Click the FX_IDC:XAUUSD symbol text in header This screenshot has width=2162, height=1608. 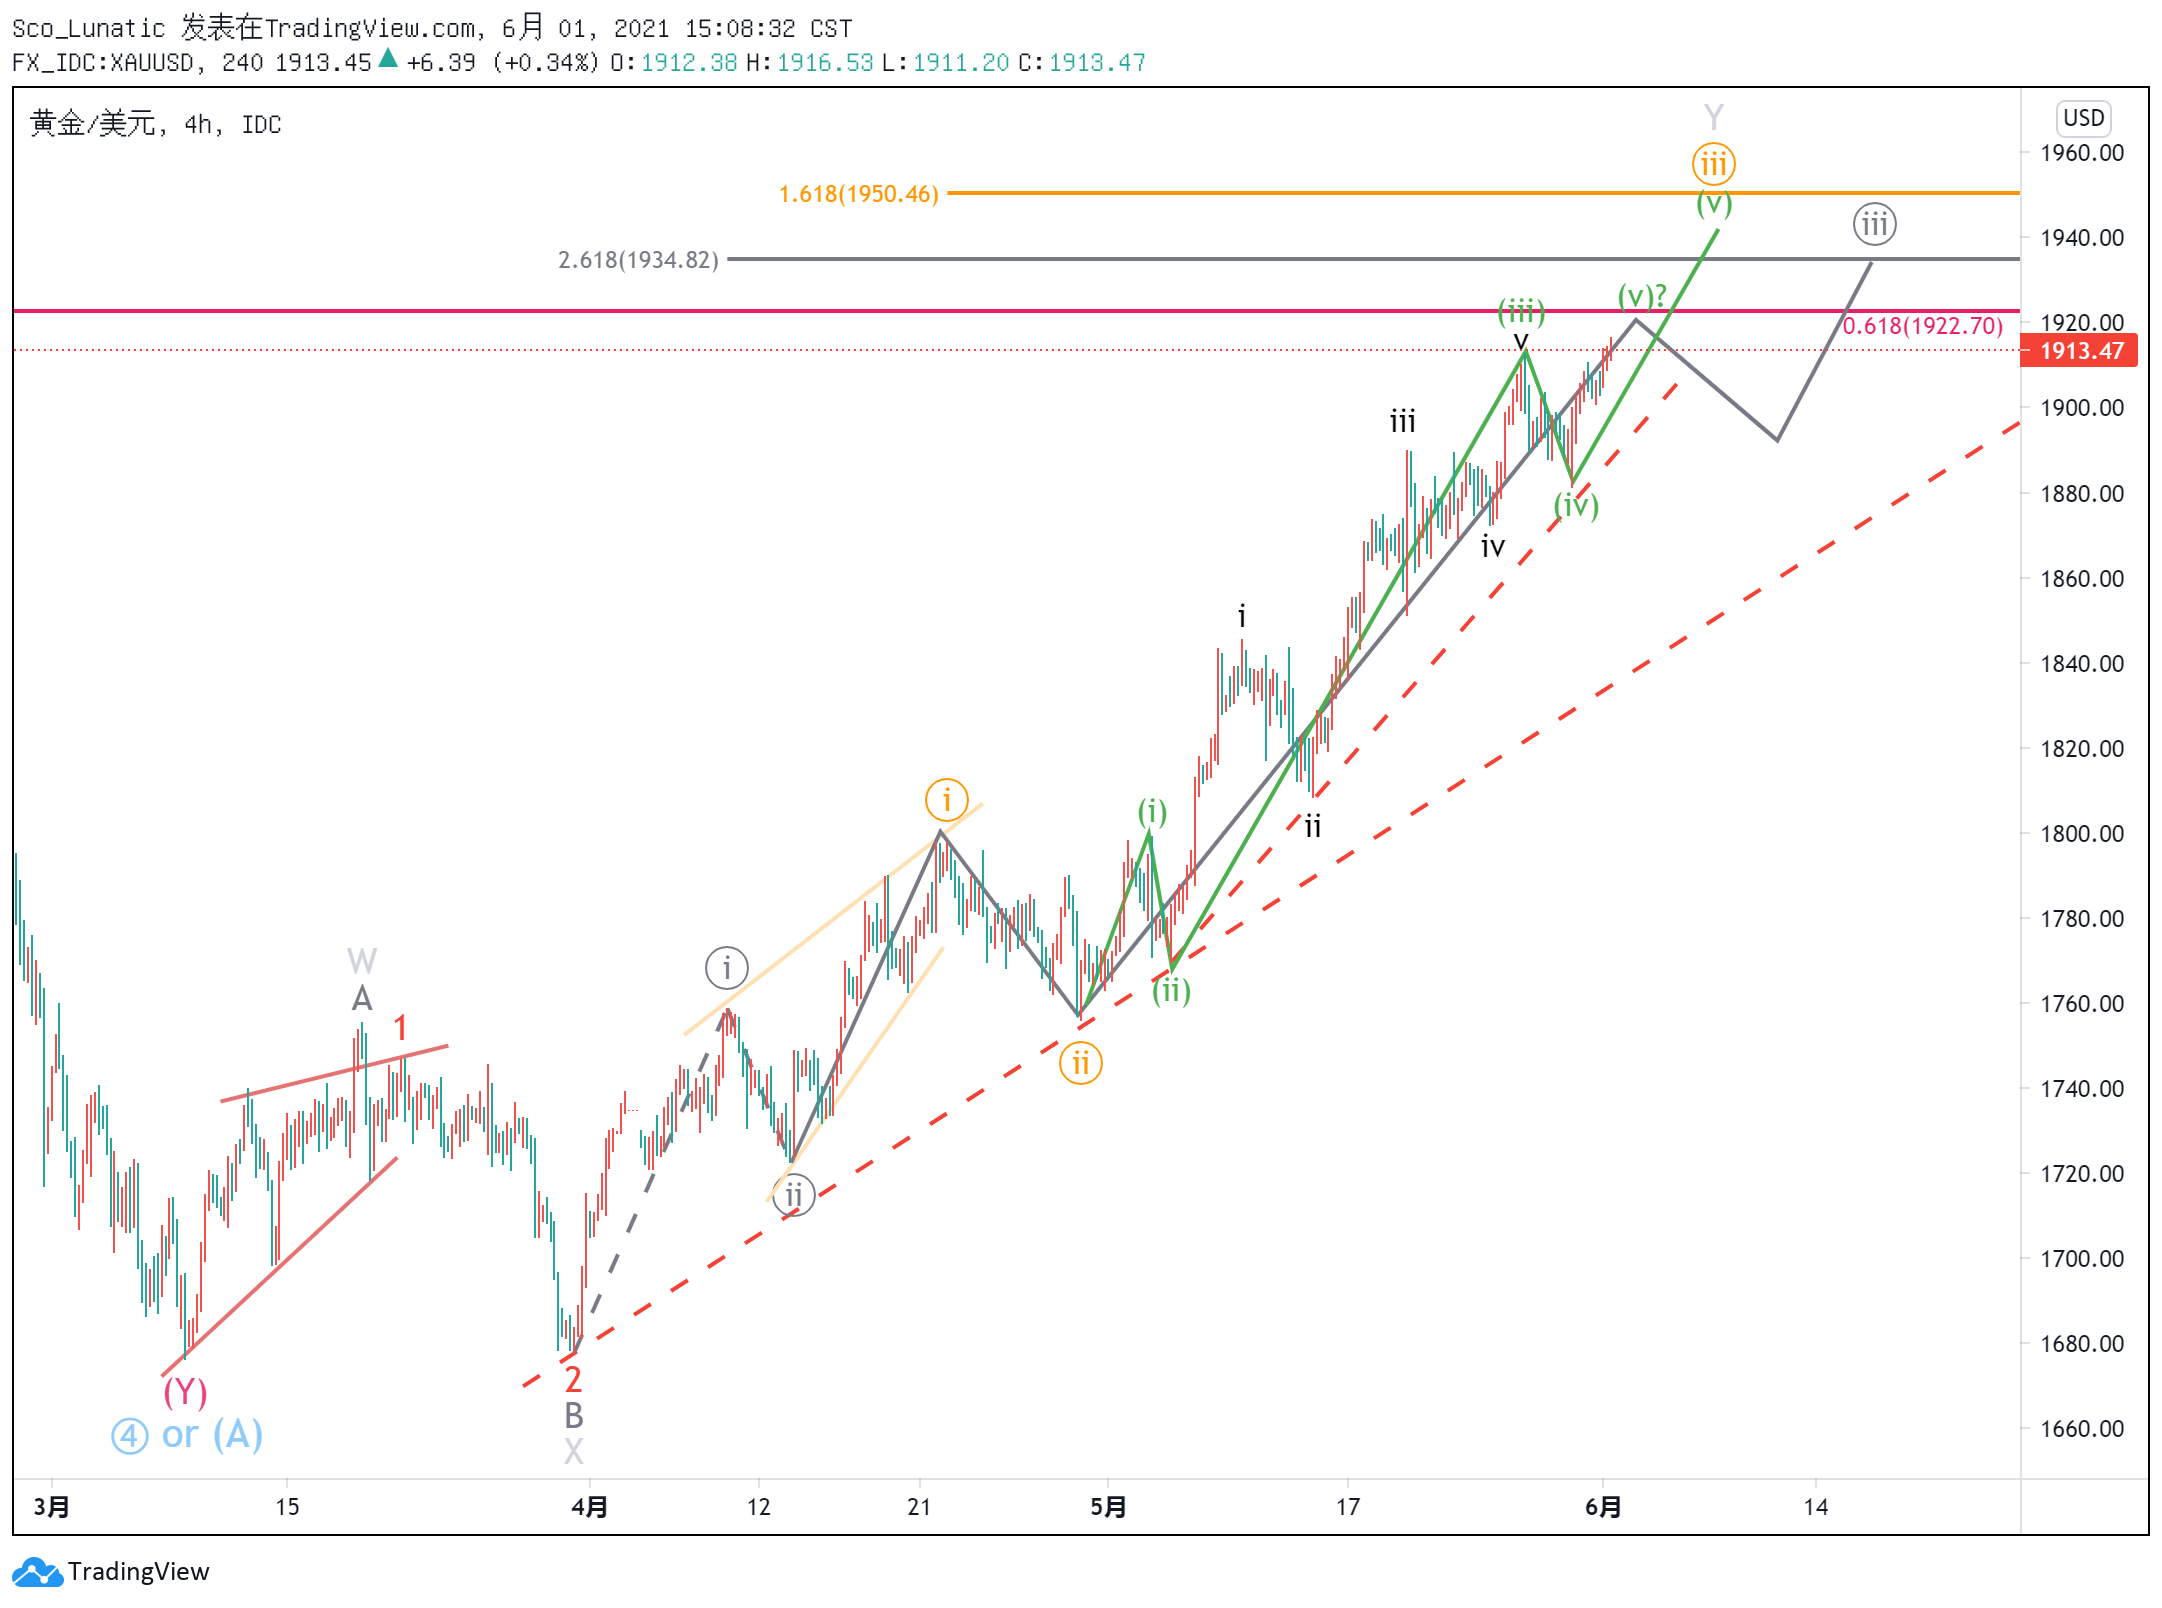coord(103,63)
